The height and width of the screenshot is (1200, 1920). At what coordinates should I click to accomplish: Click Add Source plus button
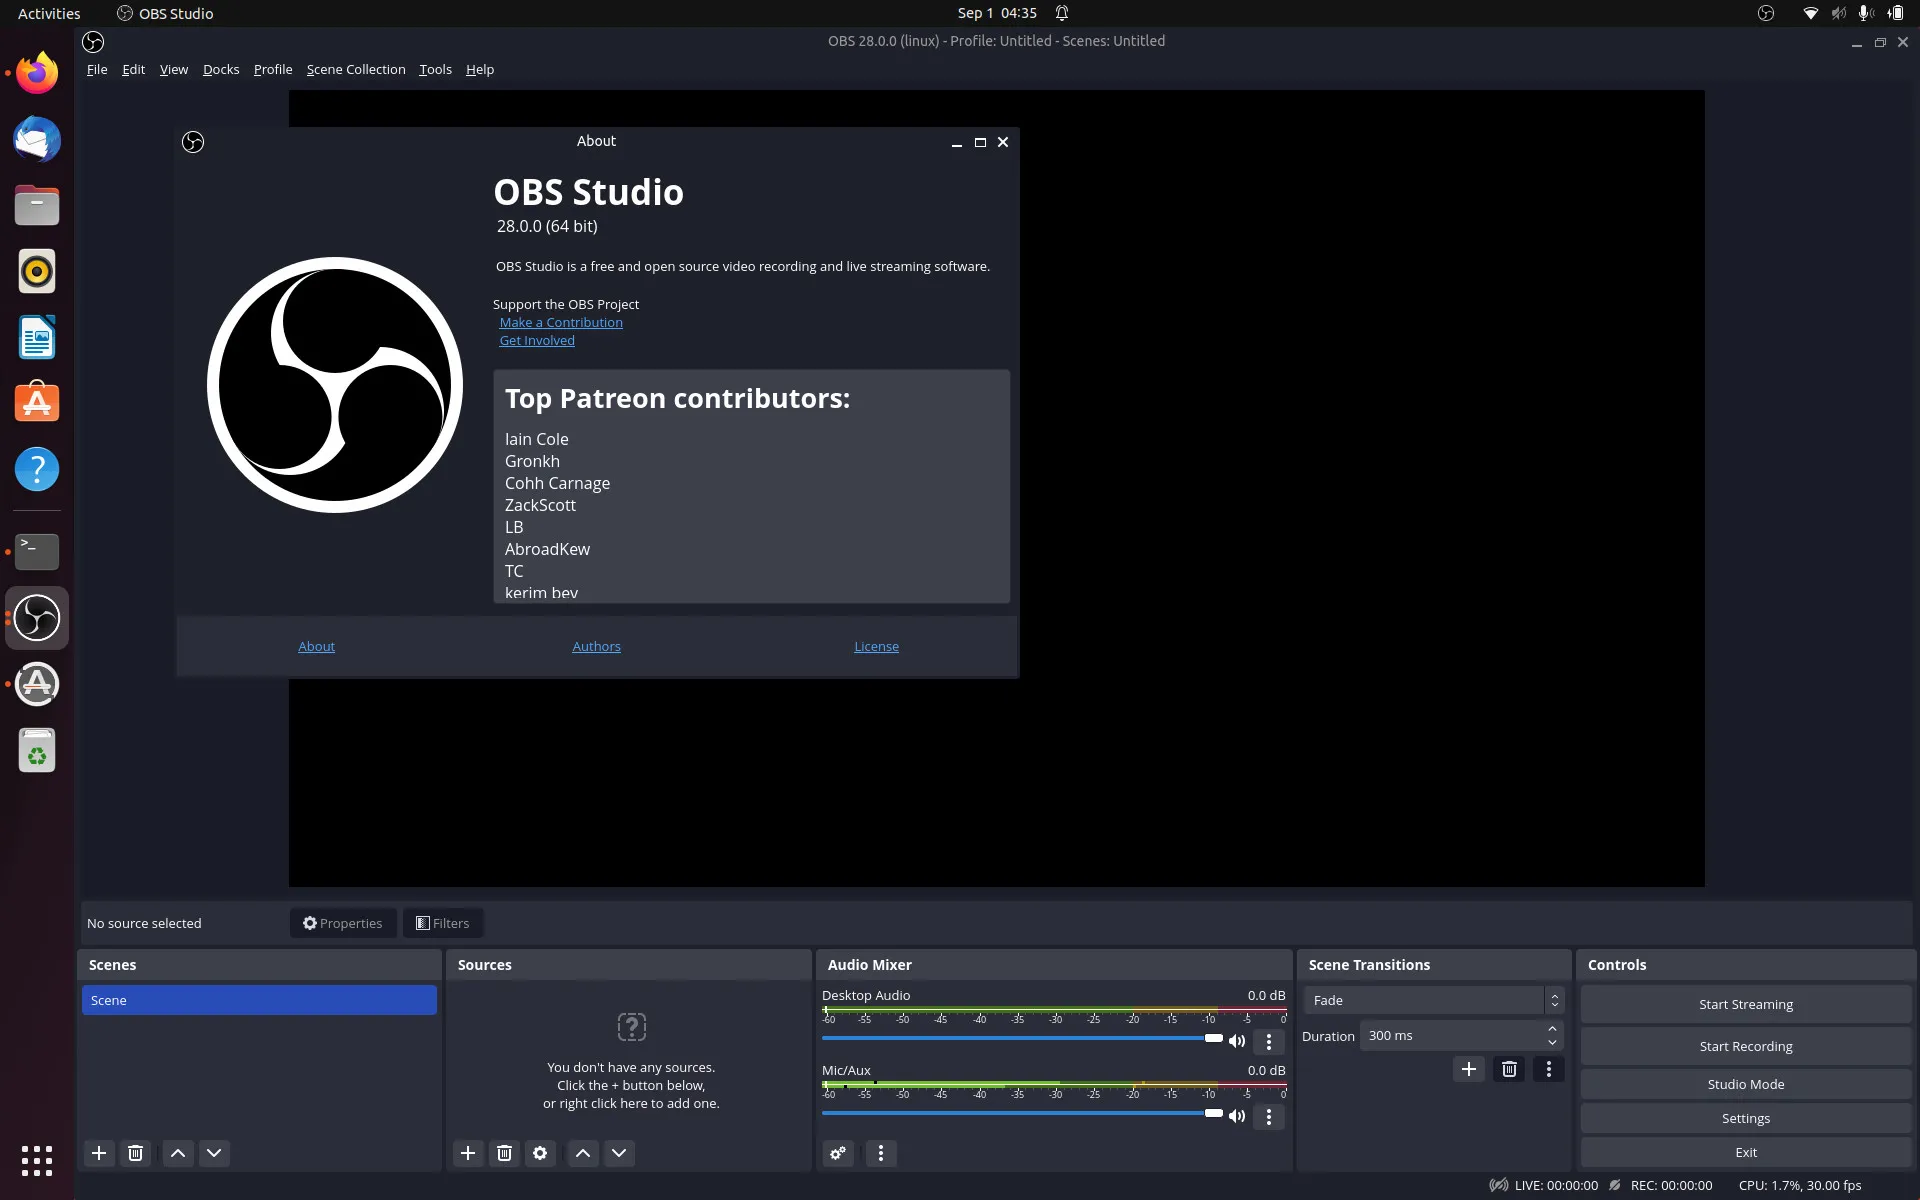point(466,1153)
